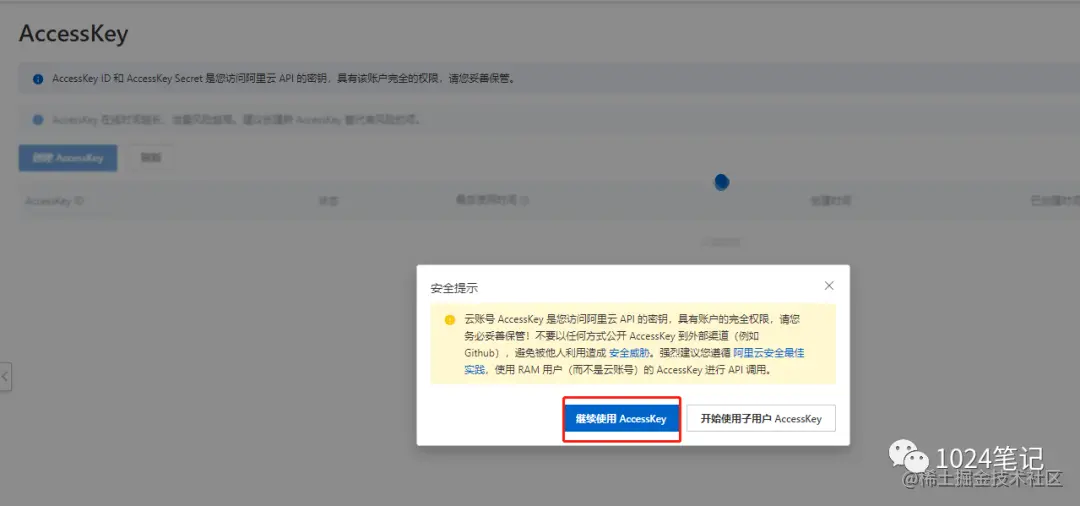Close the 安全提示 dialog
This screenshot has width=1080, height=506.
(x=829, y=285)
